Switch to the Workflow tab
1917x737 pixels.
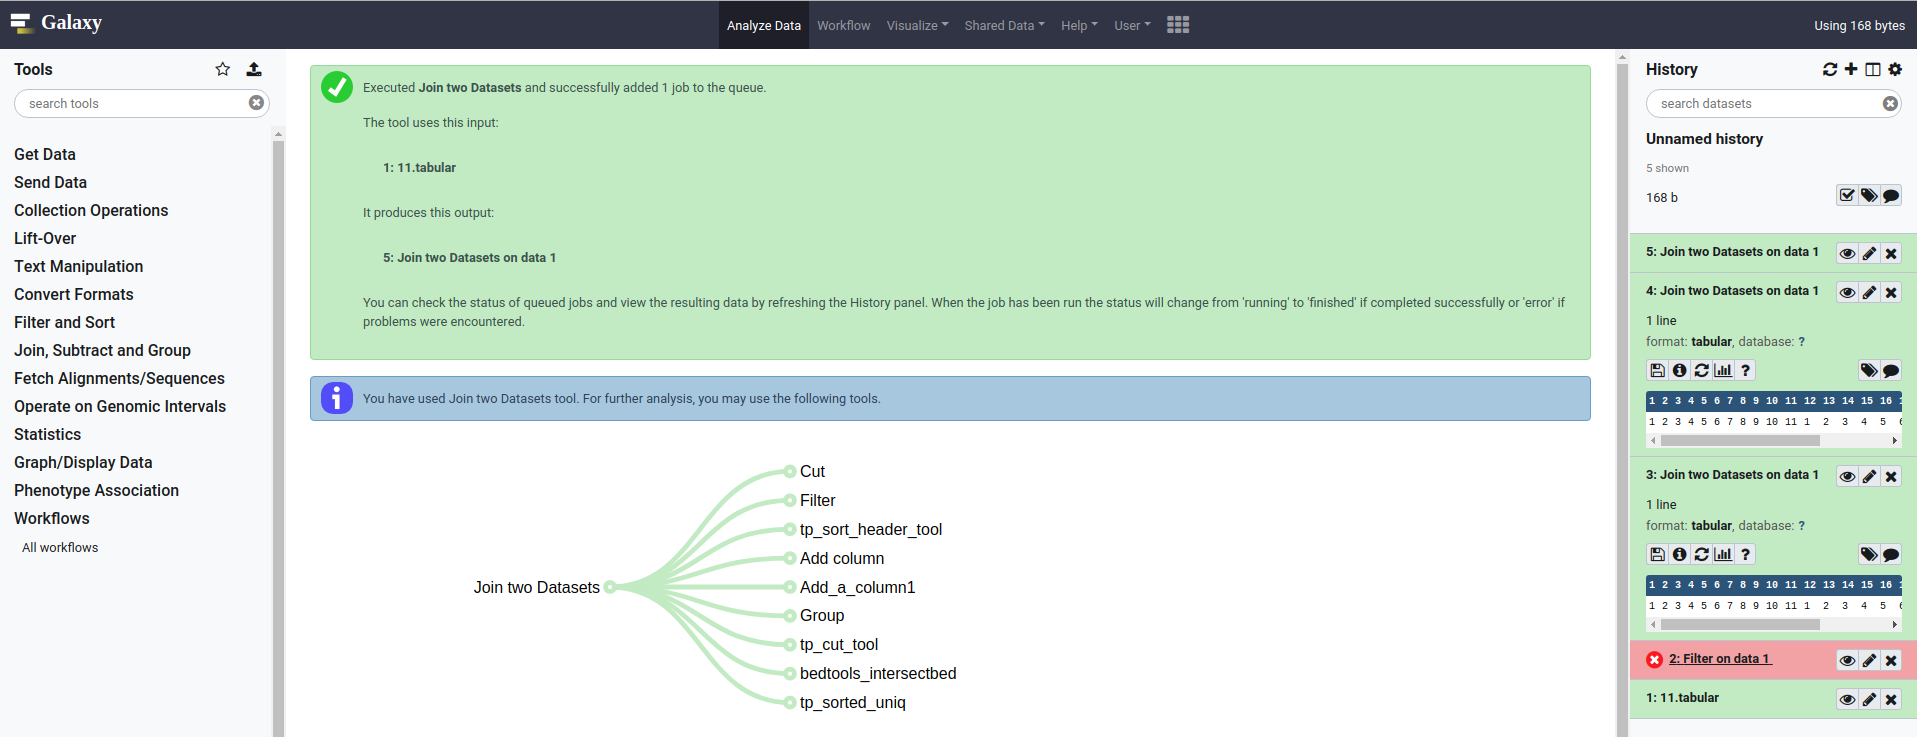[843, 25]
